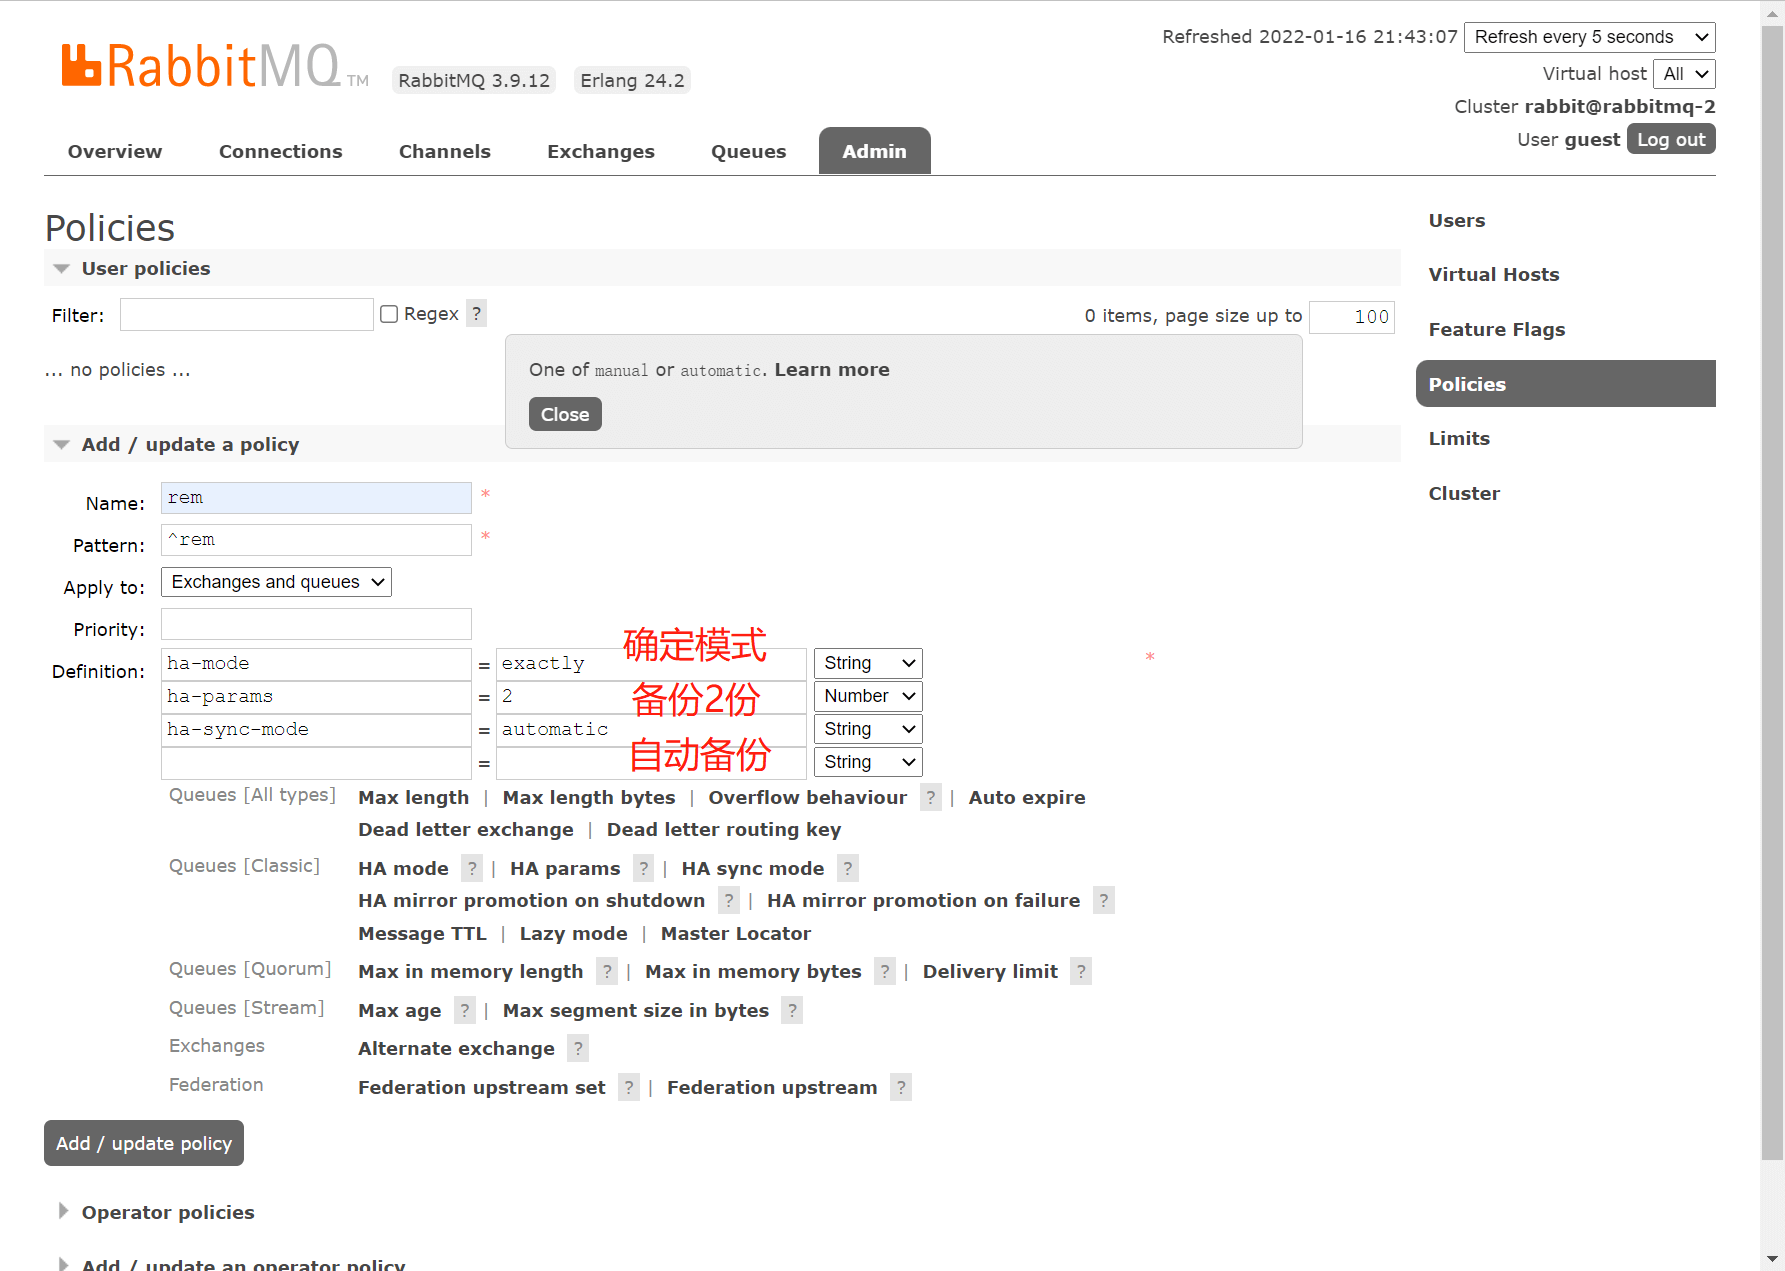Show help for Federation upstream
1785x1271 pixels.
pyautogui.click(x=901, y=1088)
